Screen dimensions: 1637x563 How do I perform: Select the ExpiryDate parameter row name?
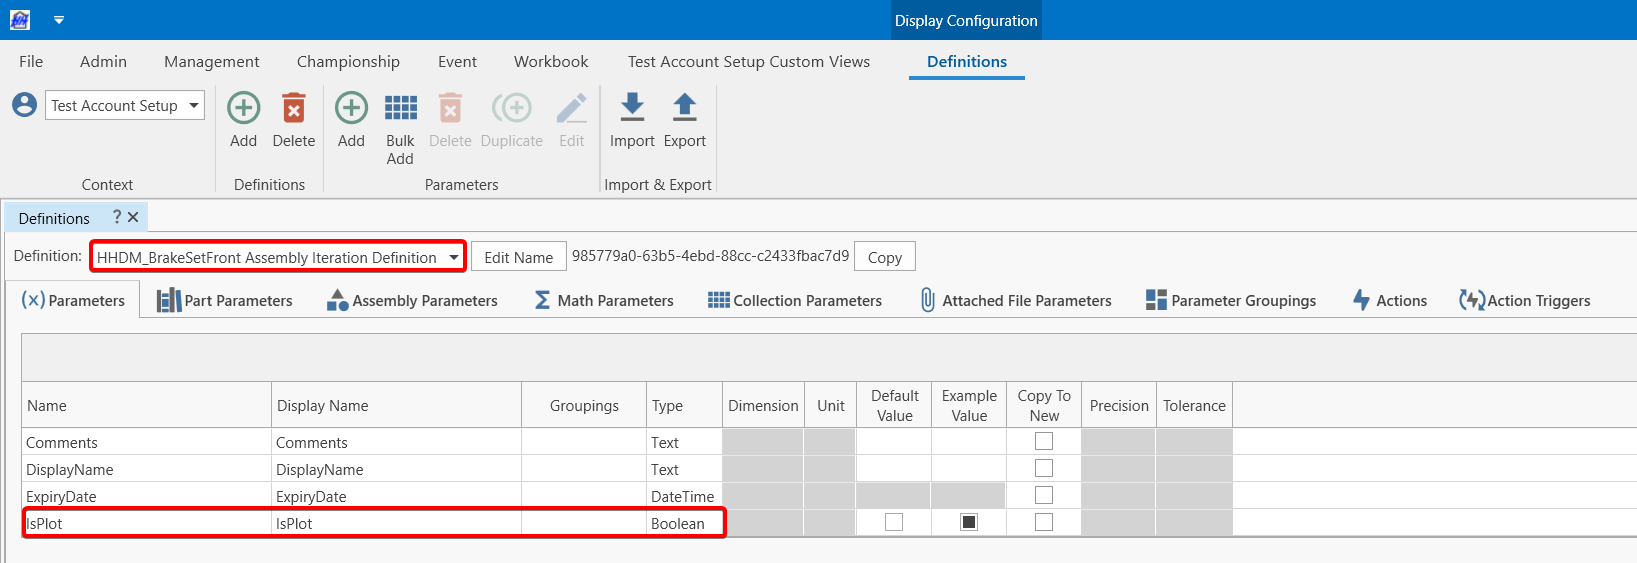point(62,496)
